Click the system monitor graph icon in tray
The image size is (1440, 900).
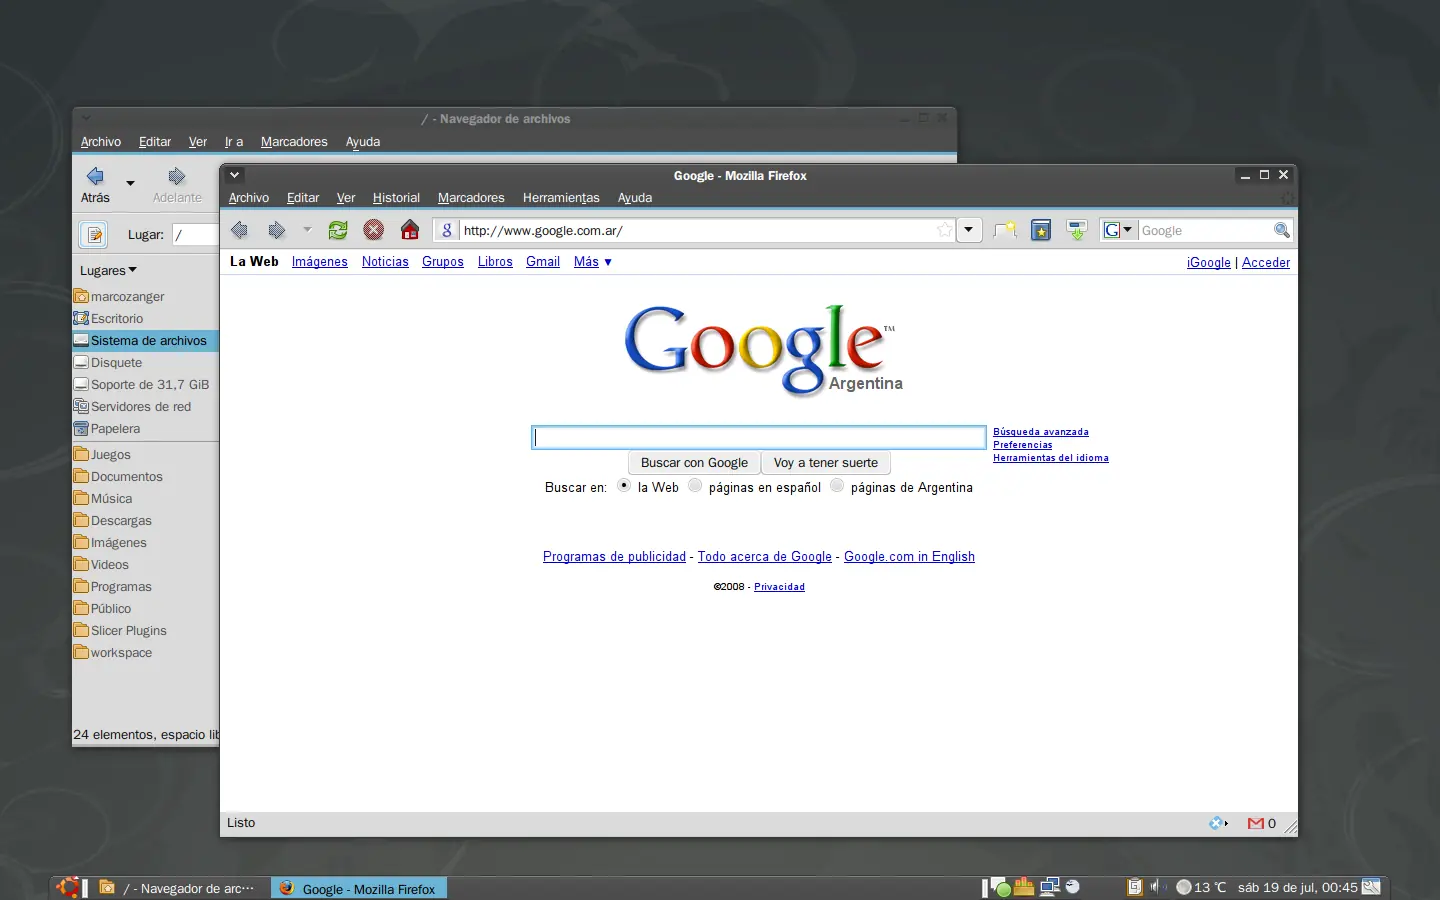1024,886
